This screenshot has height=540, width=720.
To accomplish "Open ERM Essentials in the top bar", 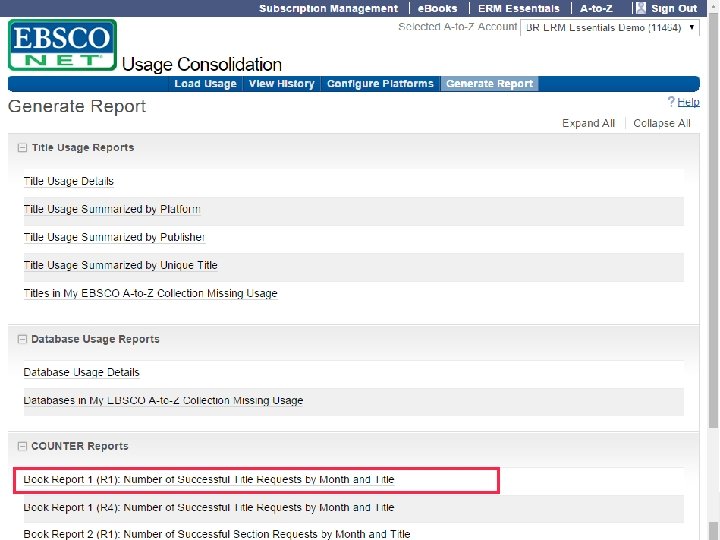I will [x=518, y=8].
